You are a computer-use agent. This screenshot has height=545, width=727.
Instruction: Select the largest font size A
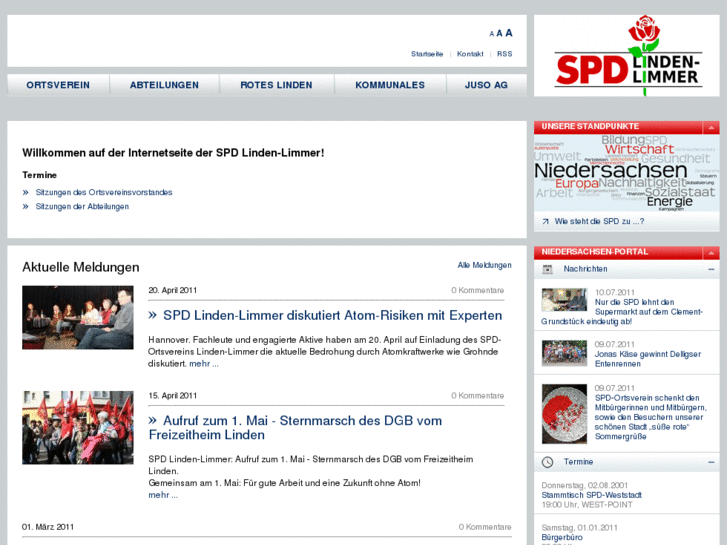[x=509, y=33]
